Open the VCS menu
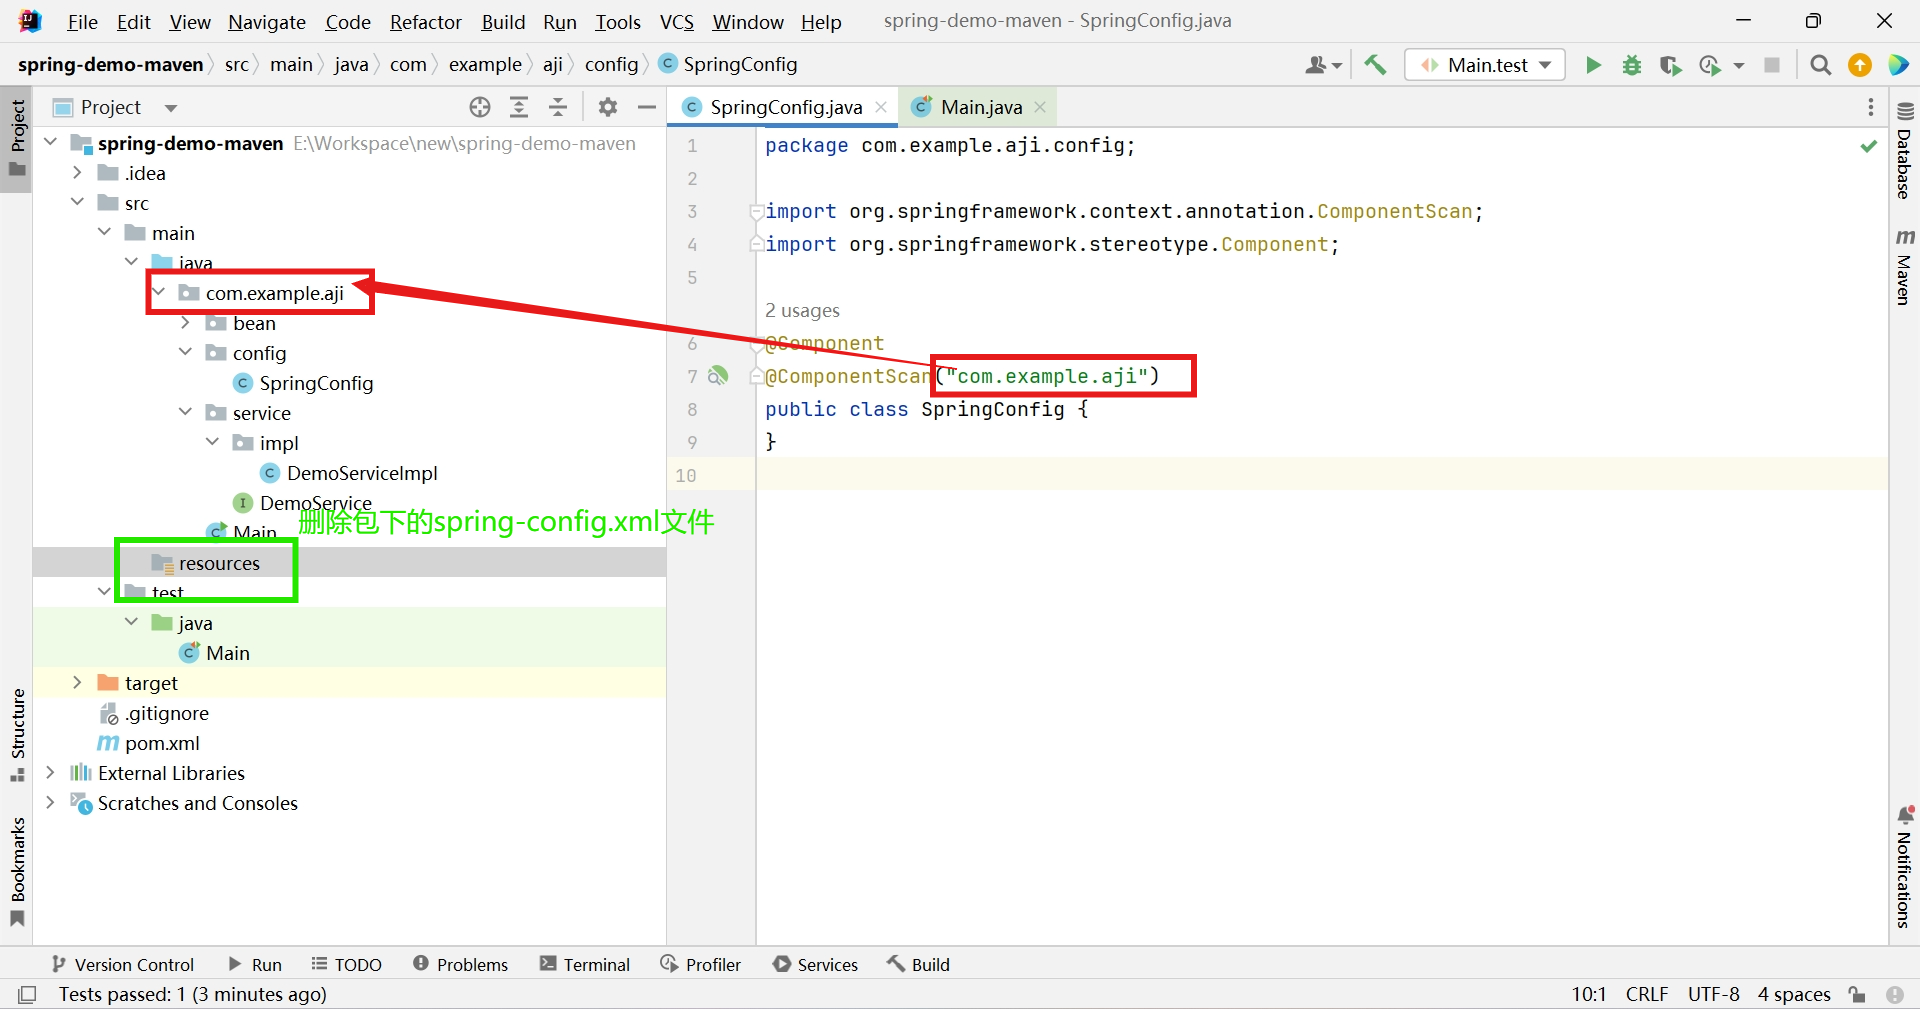 coord(677,22)
